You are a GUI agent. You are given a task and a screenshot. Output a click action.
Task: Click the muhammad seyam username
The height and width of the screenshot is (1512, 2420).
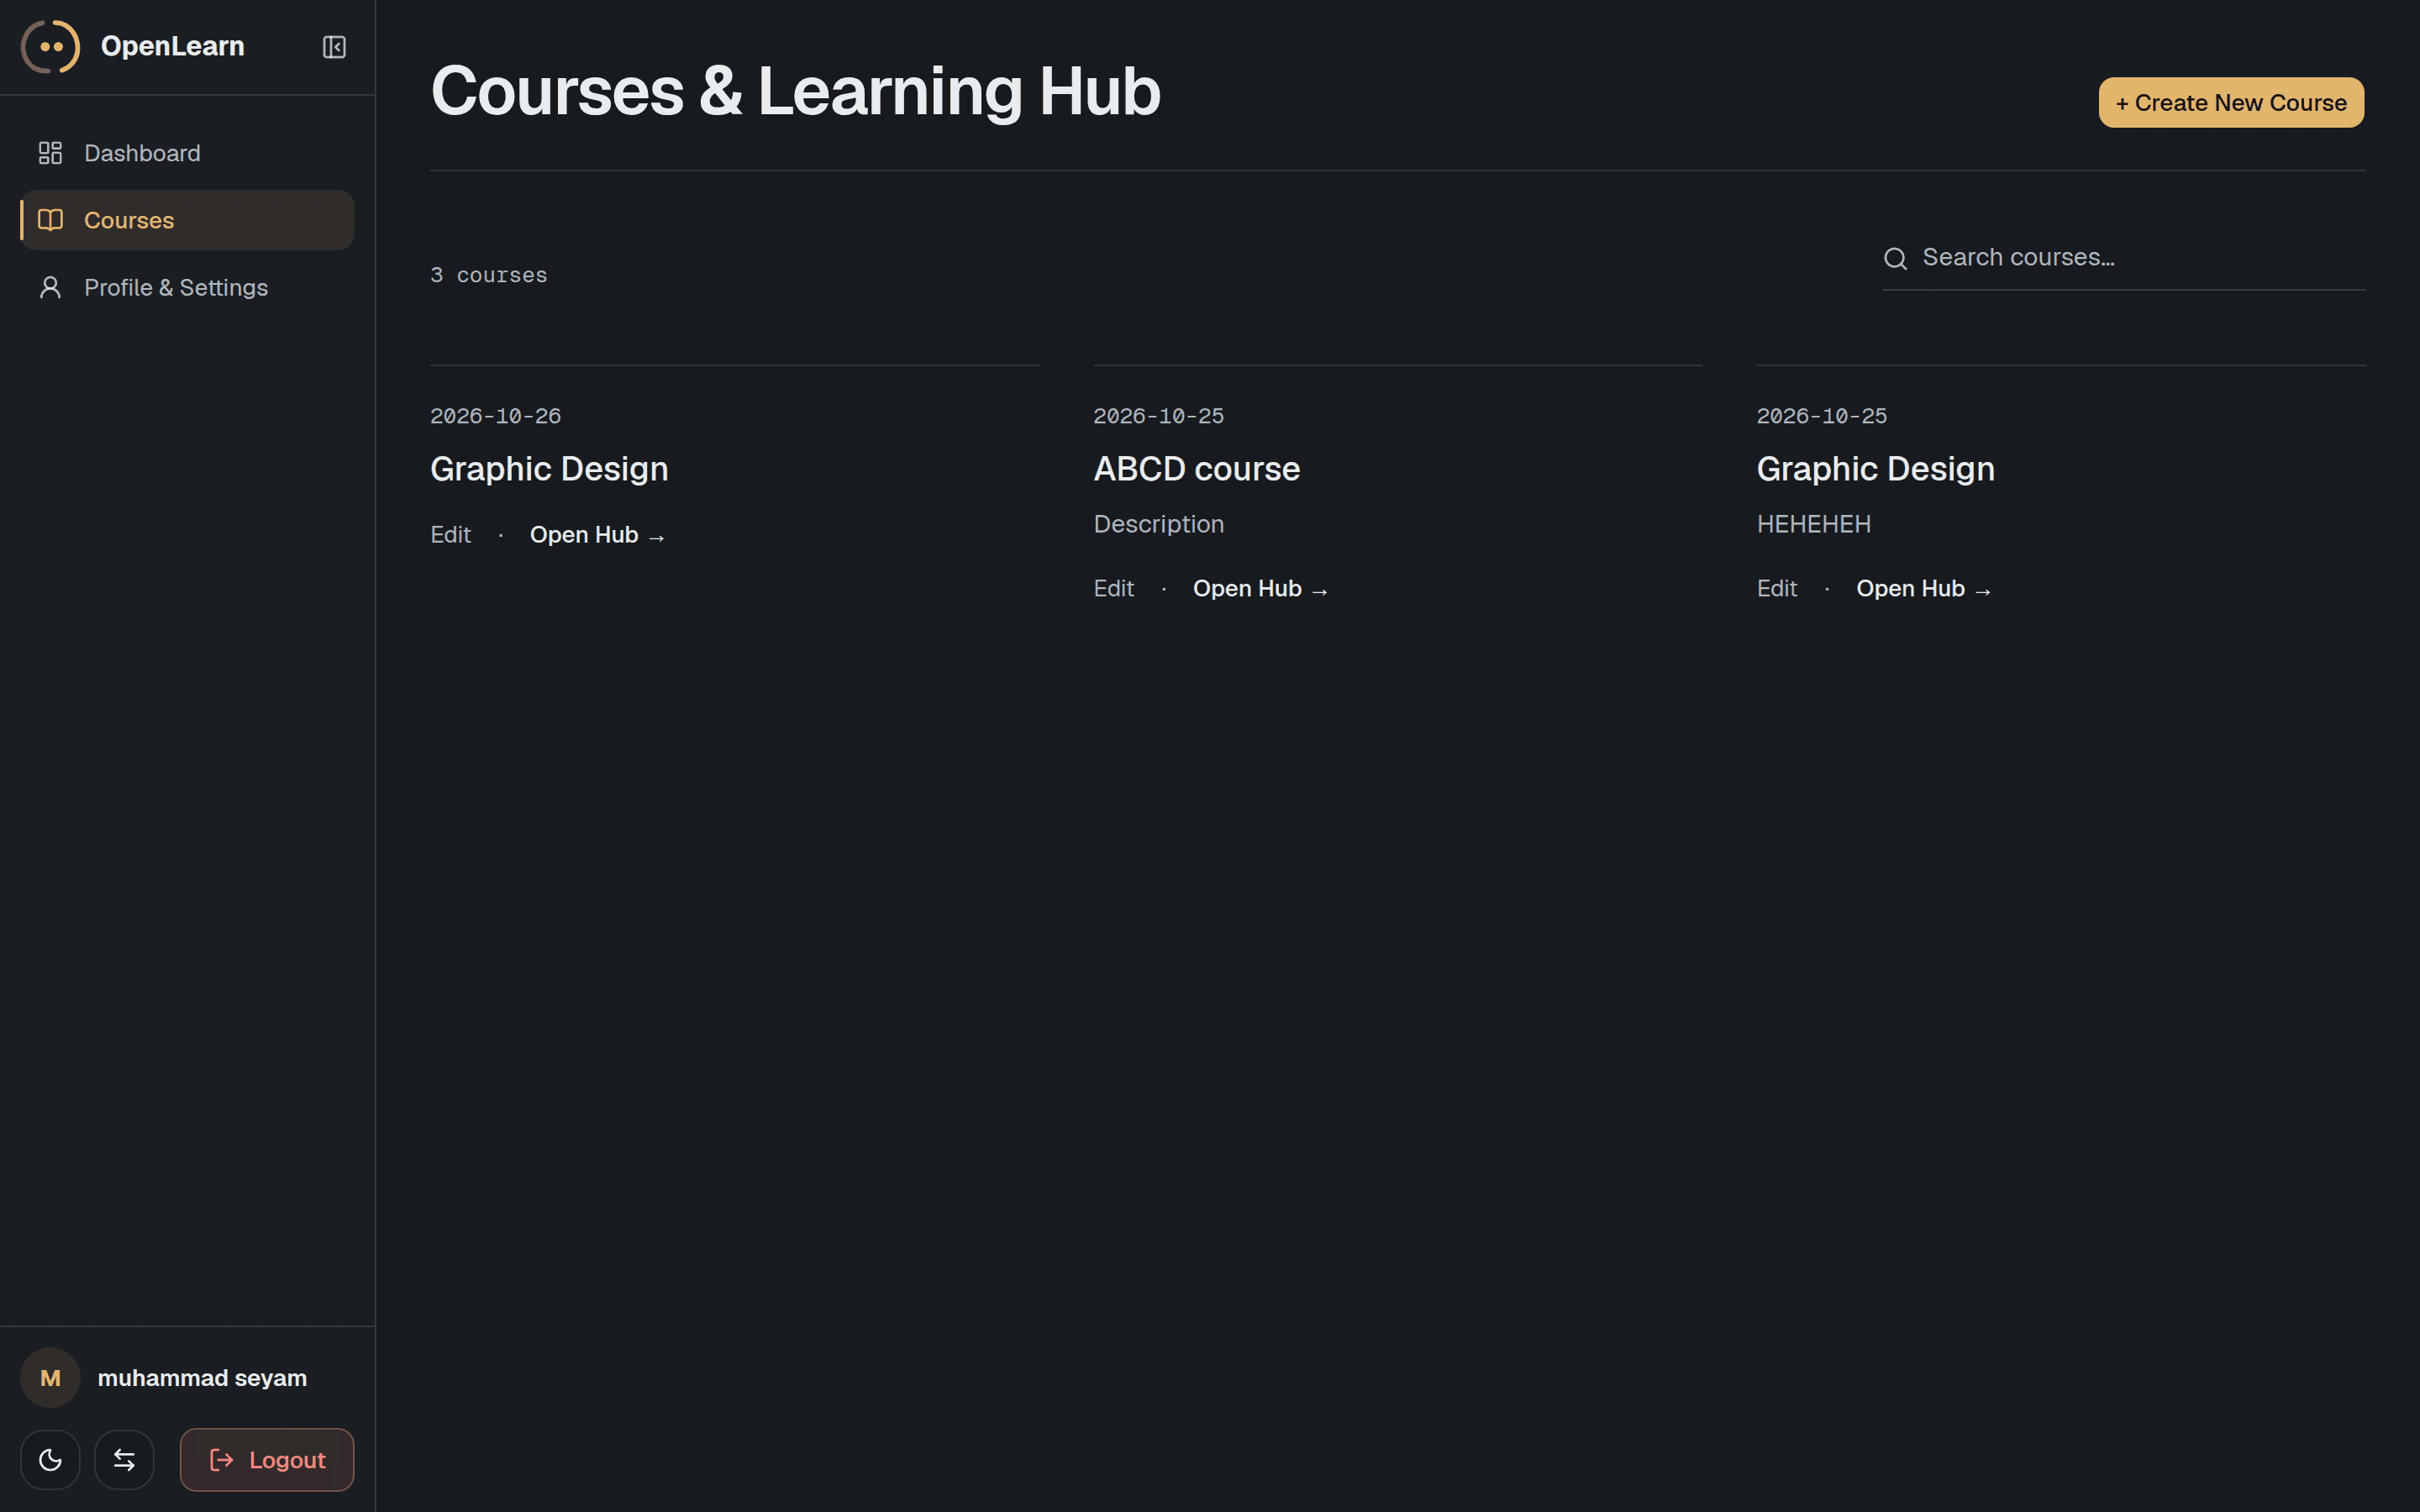[x=202, y=1378]
